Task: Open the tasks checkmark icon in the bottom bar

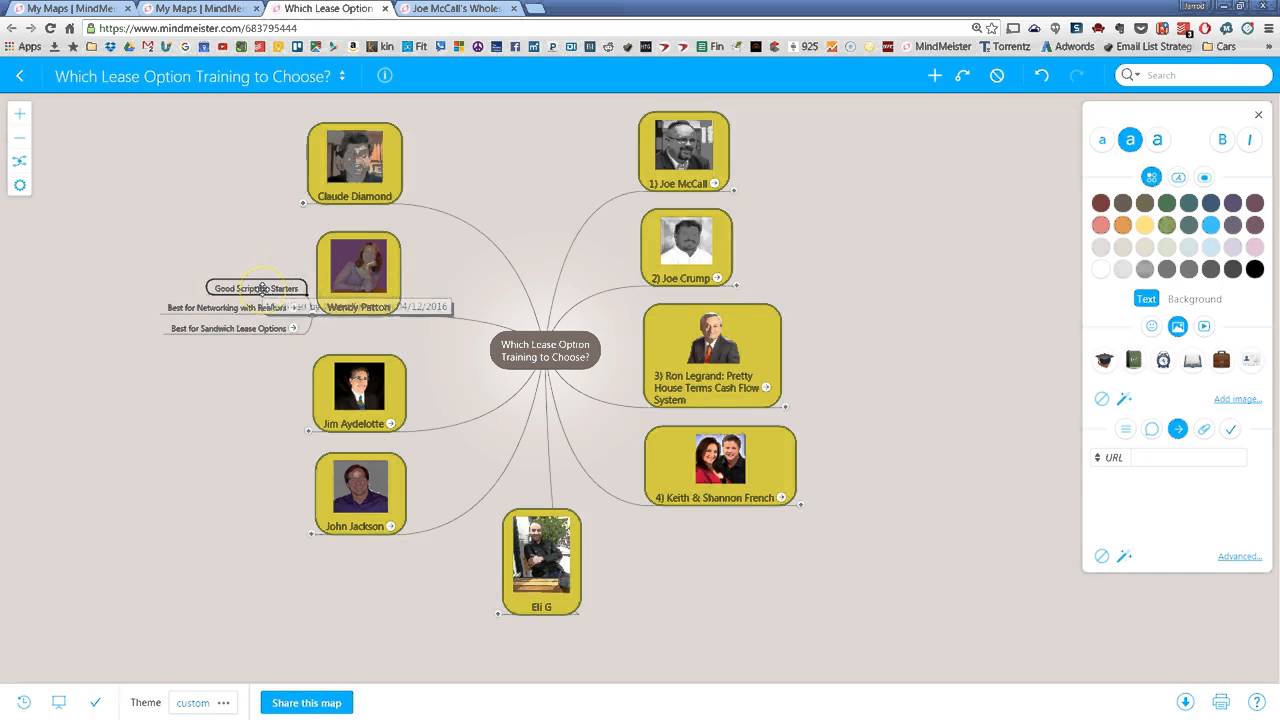Action: [x=95, y=702]
